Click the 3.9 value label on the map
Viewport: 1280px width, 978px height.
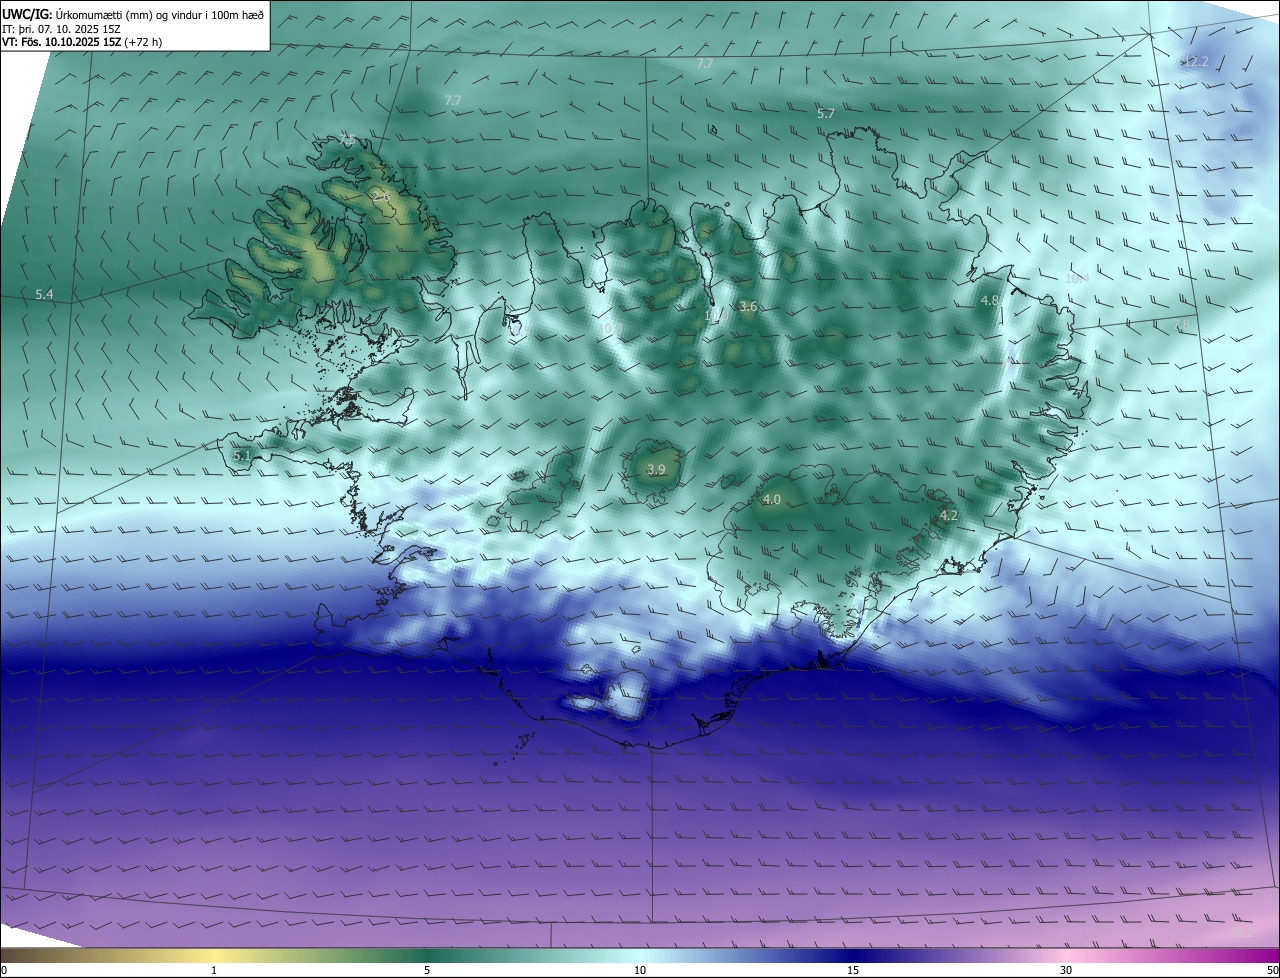(656, 469)
